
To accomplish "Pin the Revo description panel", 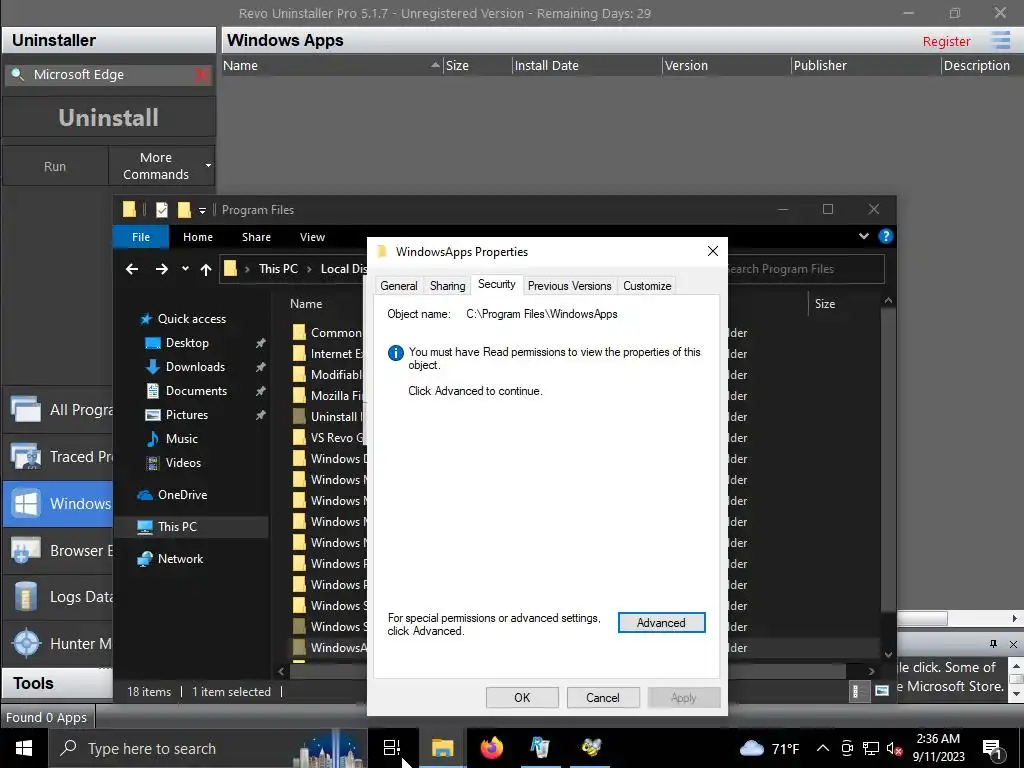I will (993, 644).
